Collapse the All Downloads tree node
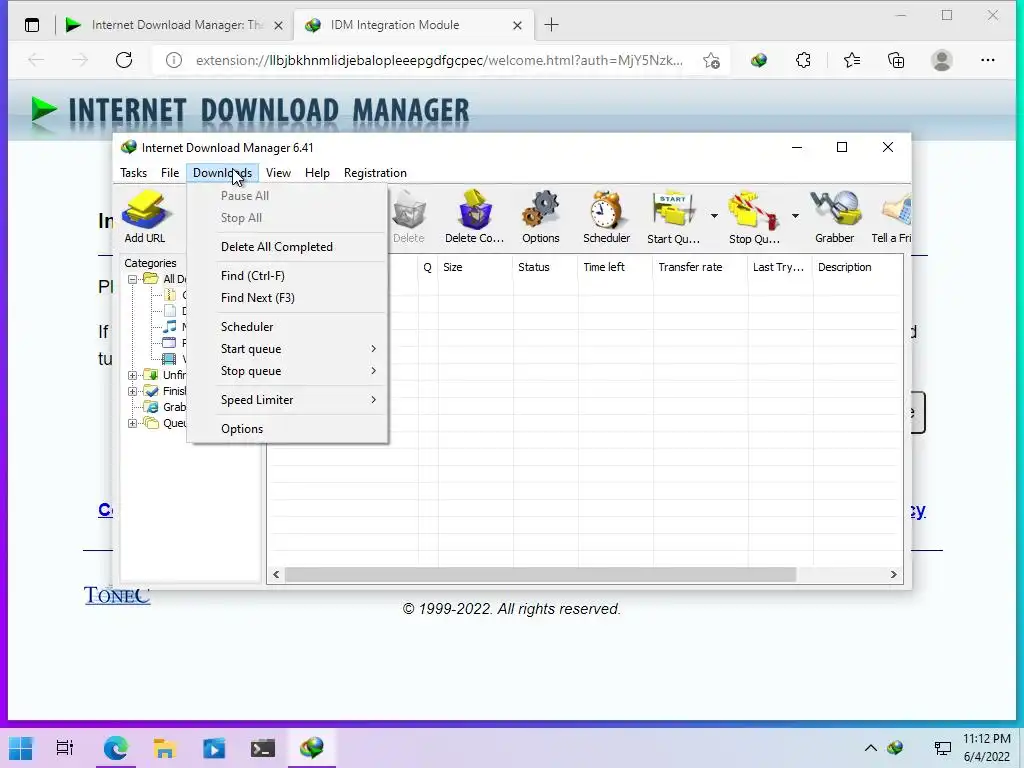1024x768 pixels. click(x=132, y=279)
